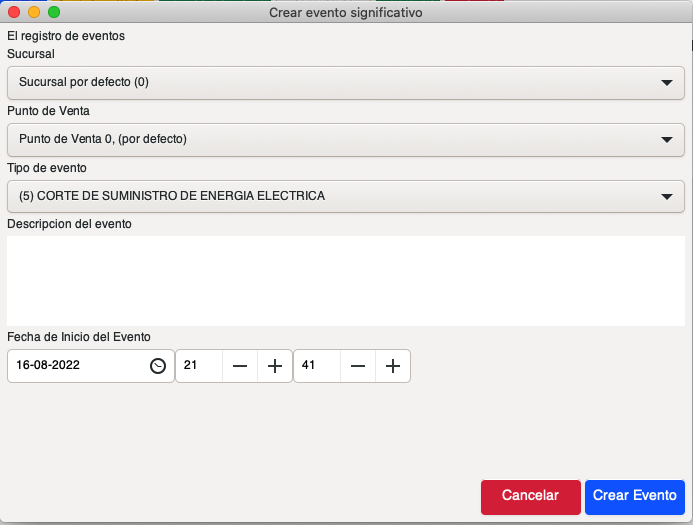Maximize the window with green button
The width and height of the screenshot is (693, 525).
54,13
